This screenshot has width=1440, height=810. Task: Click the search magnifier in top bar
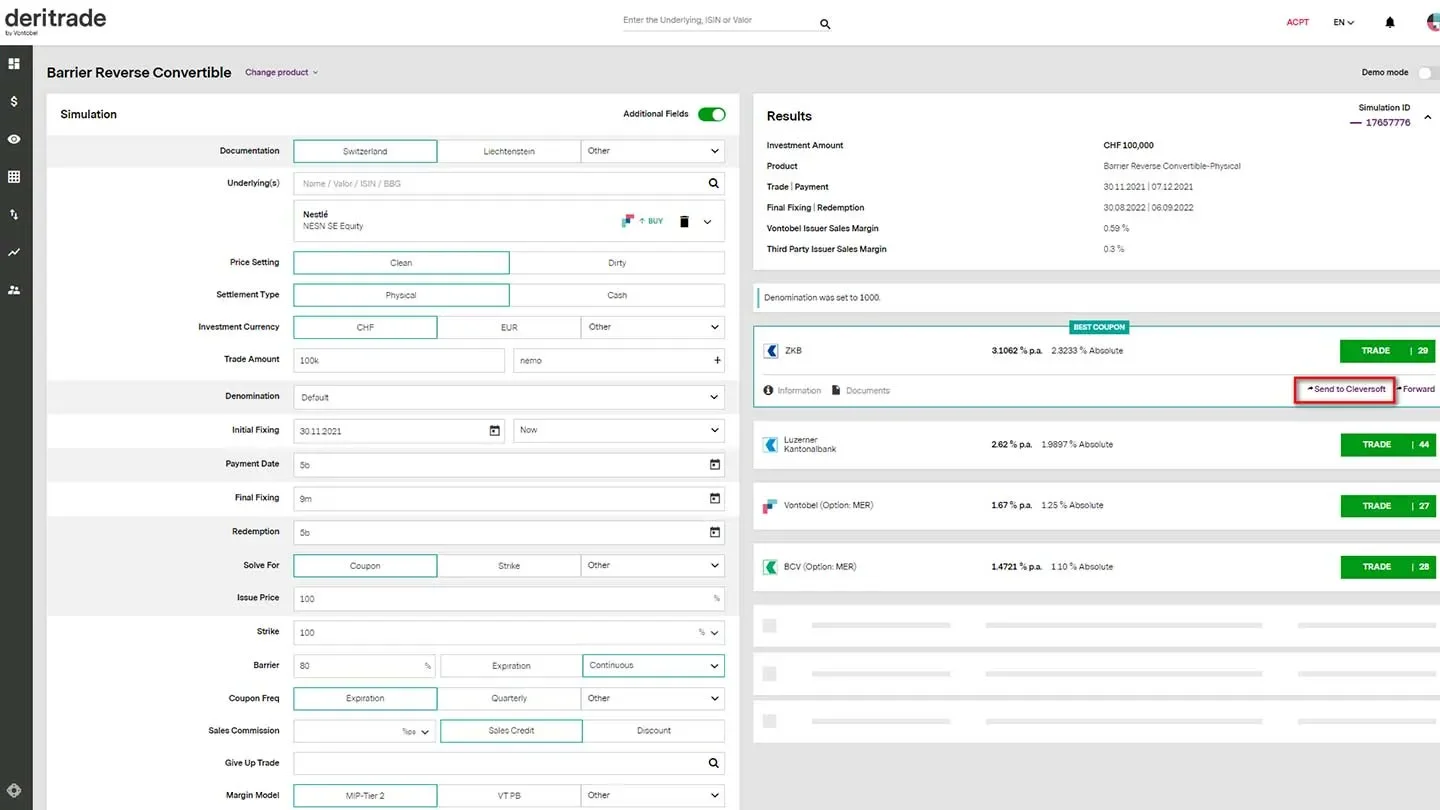[825, 24]
